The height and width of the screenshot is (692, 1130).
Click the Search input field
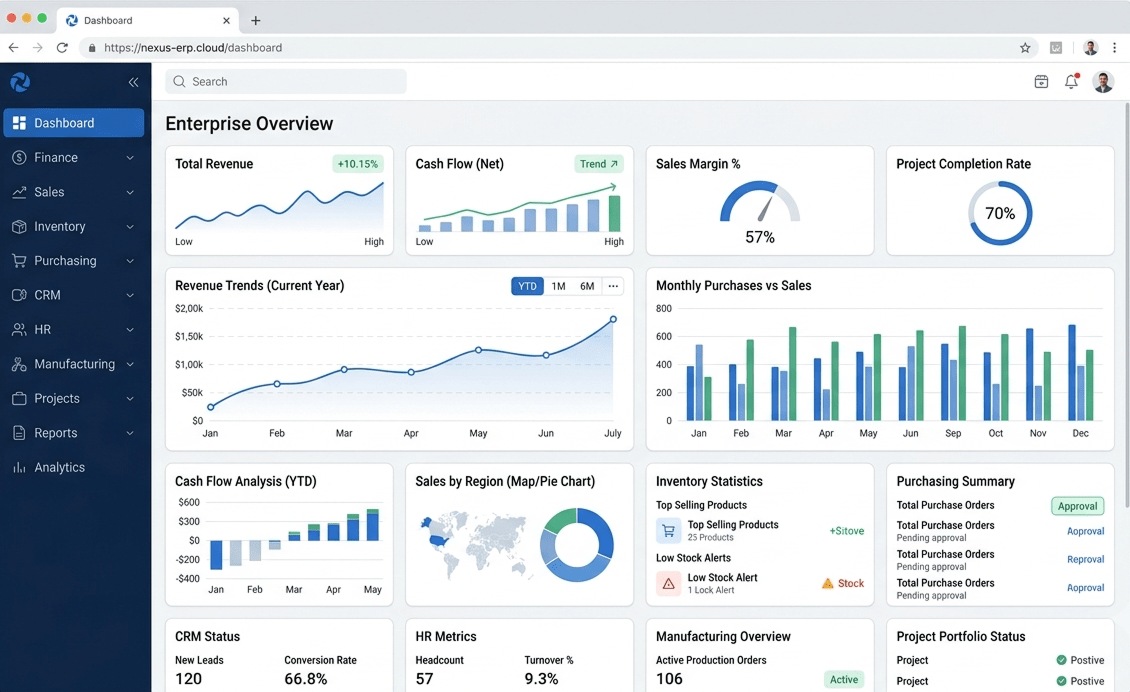(x=286, y=81)
